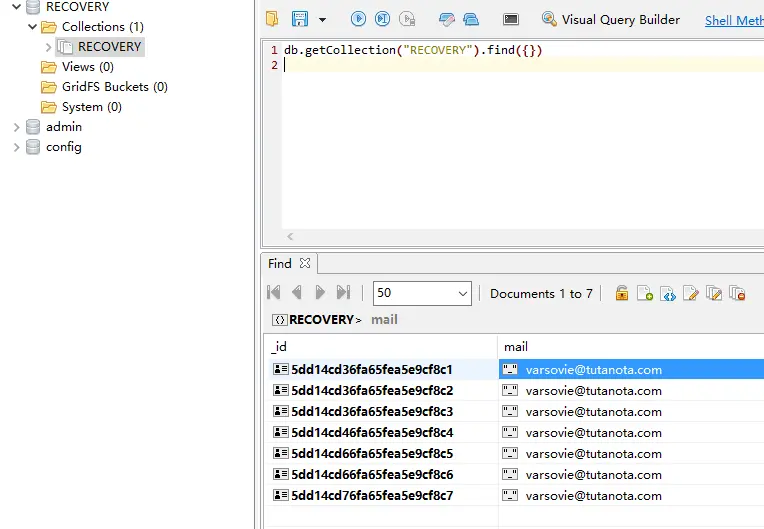
Task: Select id ending in cf8c4
Action: 372,433
